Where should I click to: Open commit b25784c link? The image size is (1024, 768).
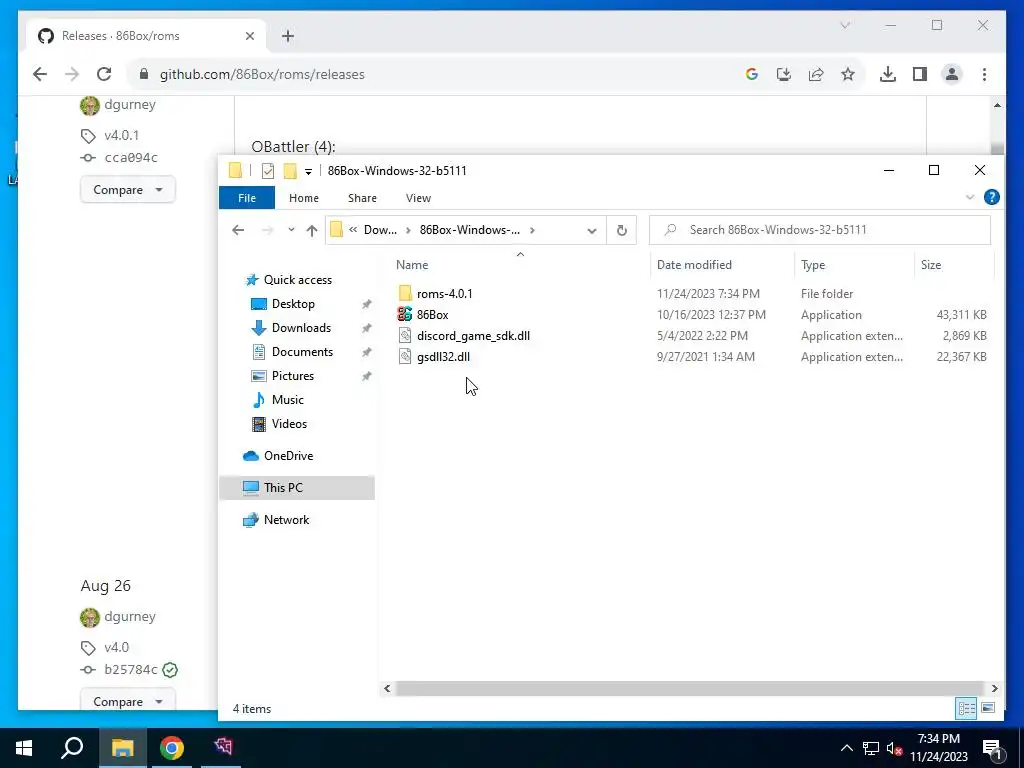(131, 669)
